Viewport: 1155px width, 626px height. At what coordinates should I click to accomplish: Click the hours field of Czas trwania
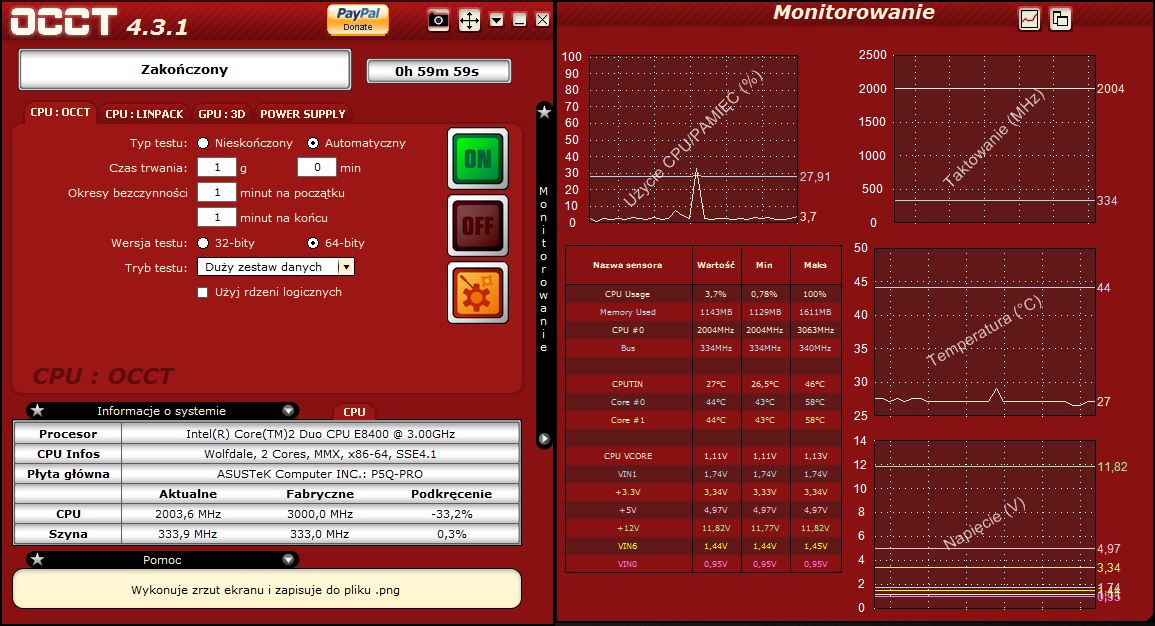[x=217, y=168]
